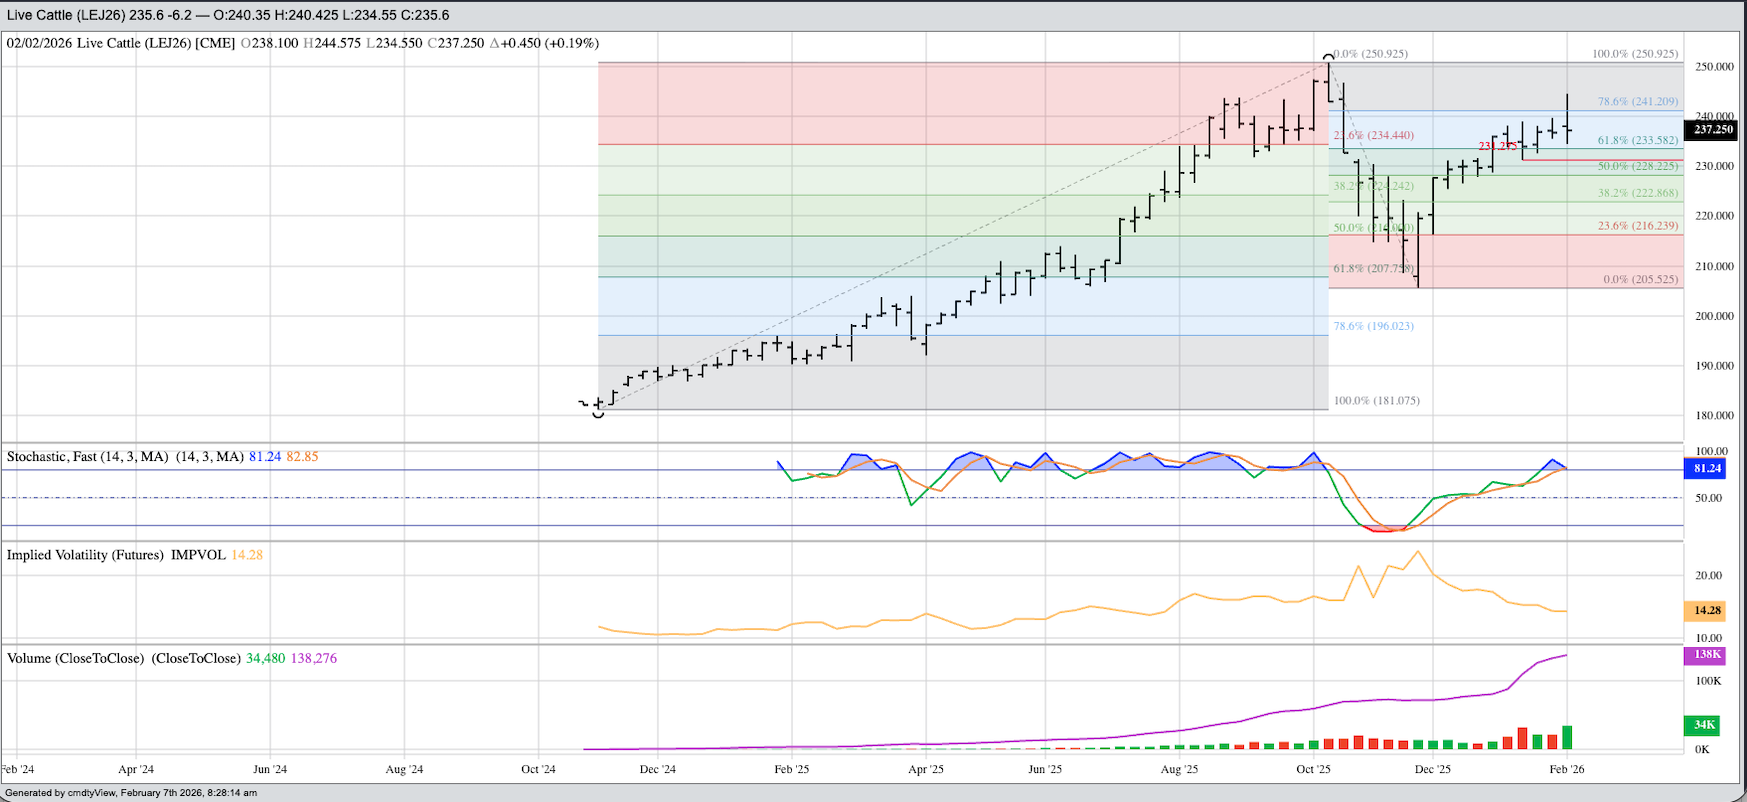
Task: Click the Fibonacci anchor circle at the chart low
Action: (x=598, y=412)
